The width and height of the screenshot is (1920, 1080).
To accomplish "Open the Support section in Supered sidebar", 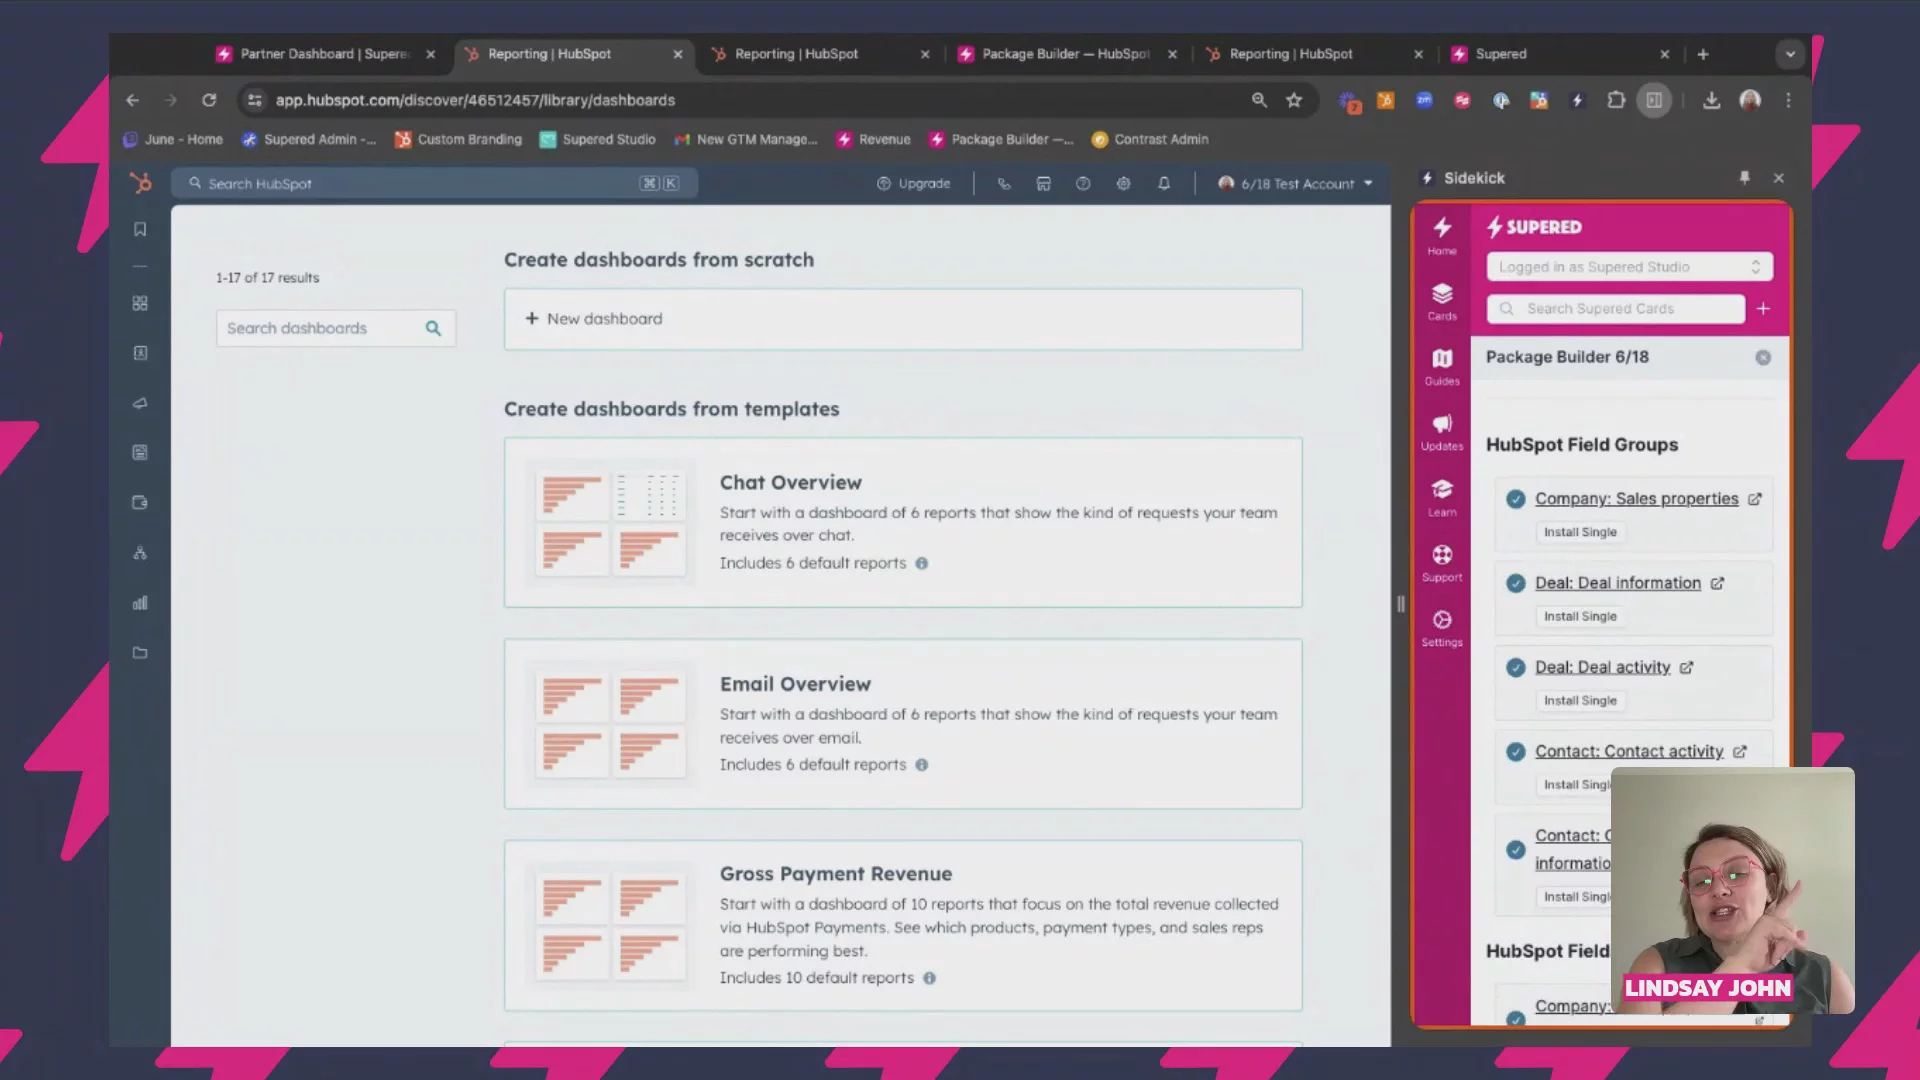I will pos(1442,562).
